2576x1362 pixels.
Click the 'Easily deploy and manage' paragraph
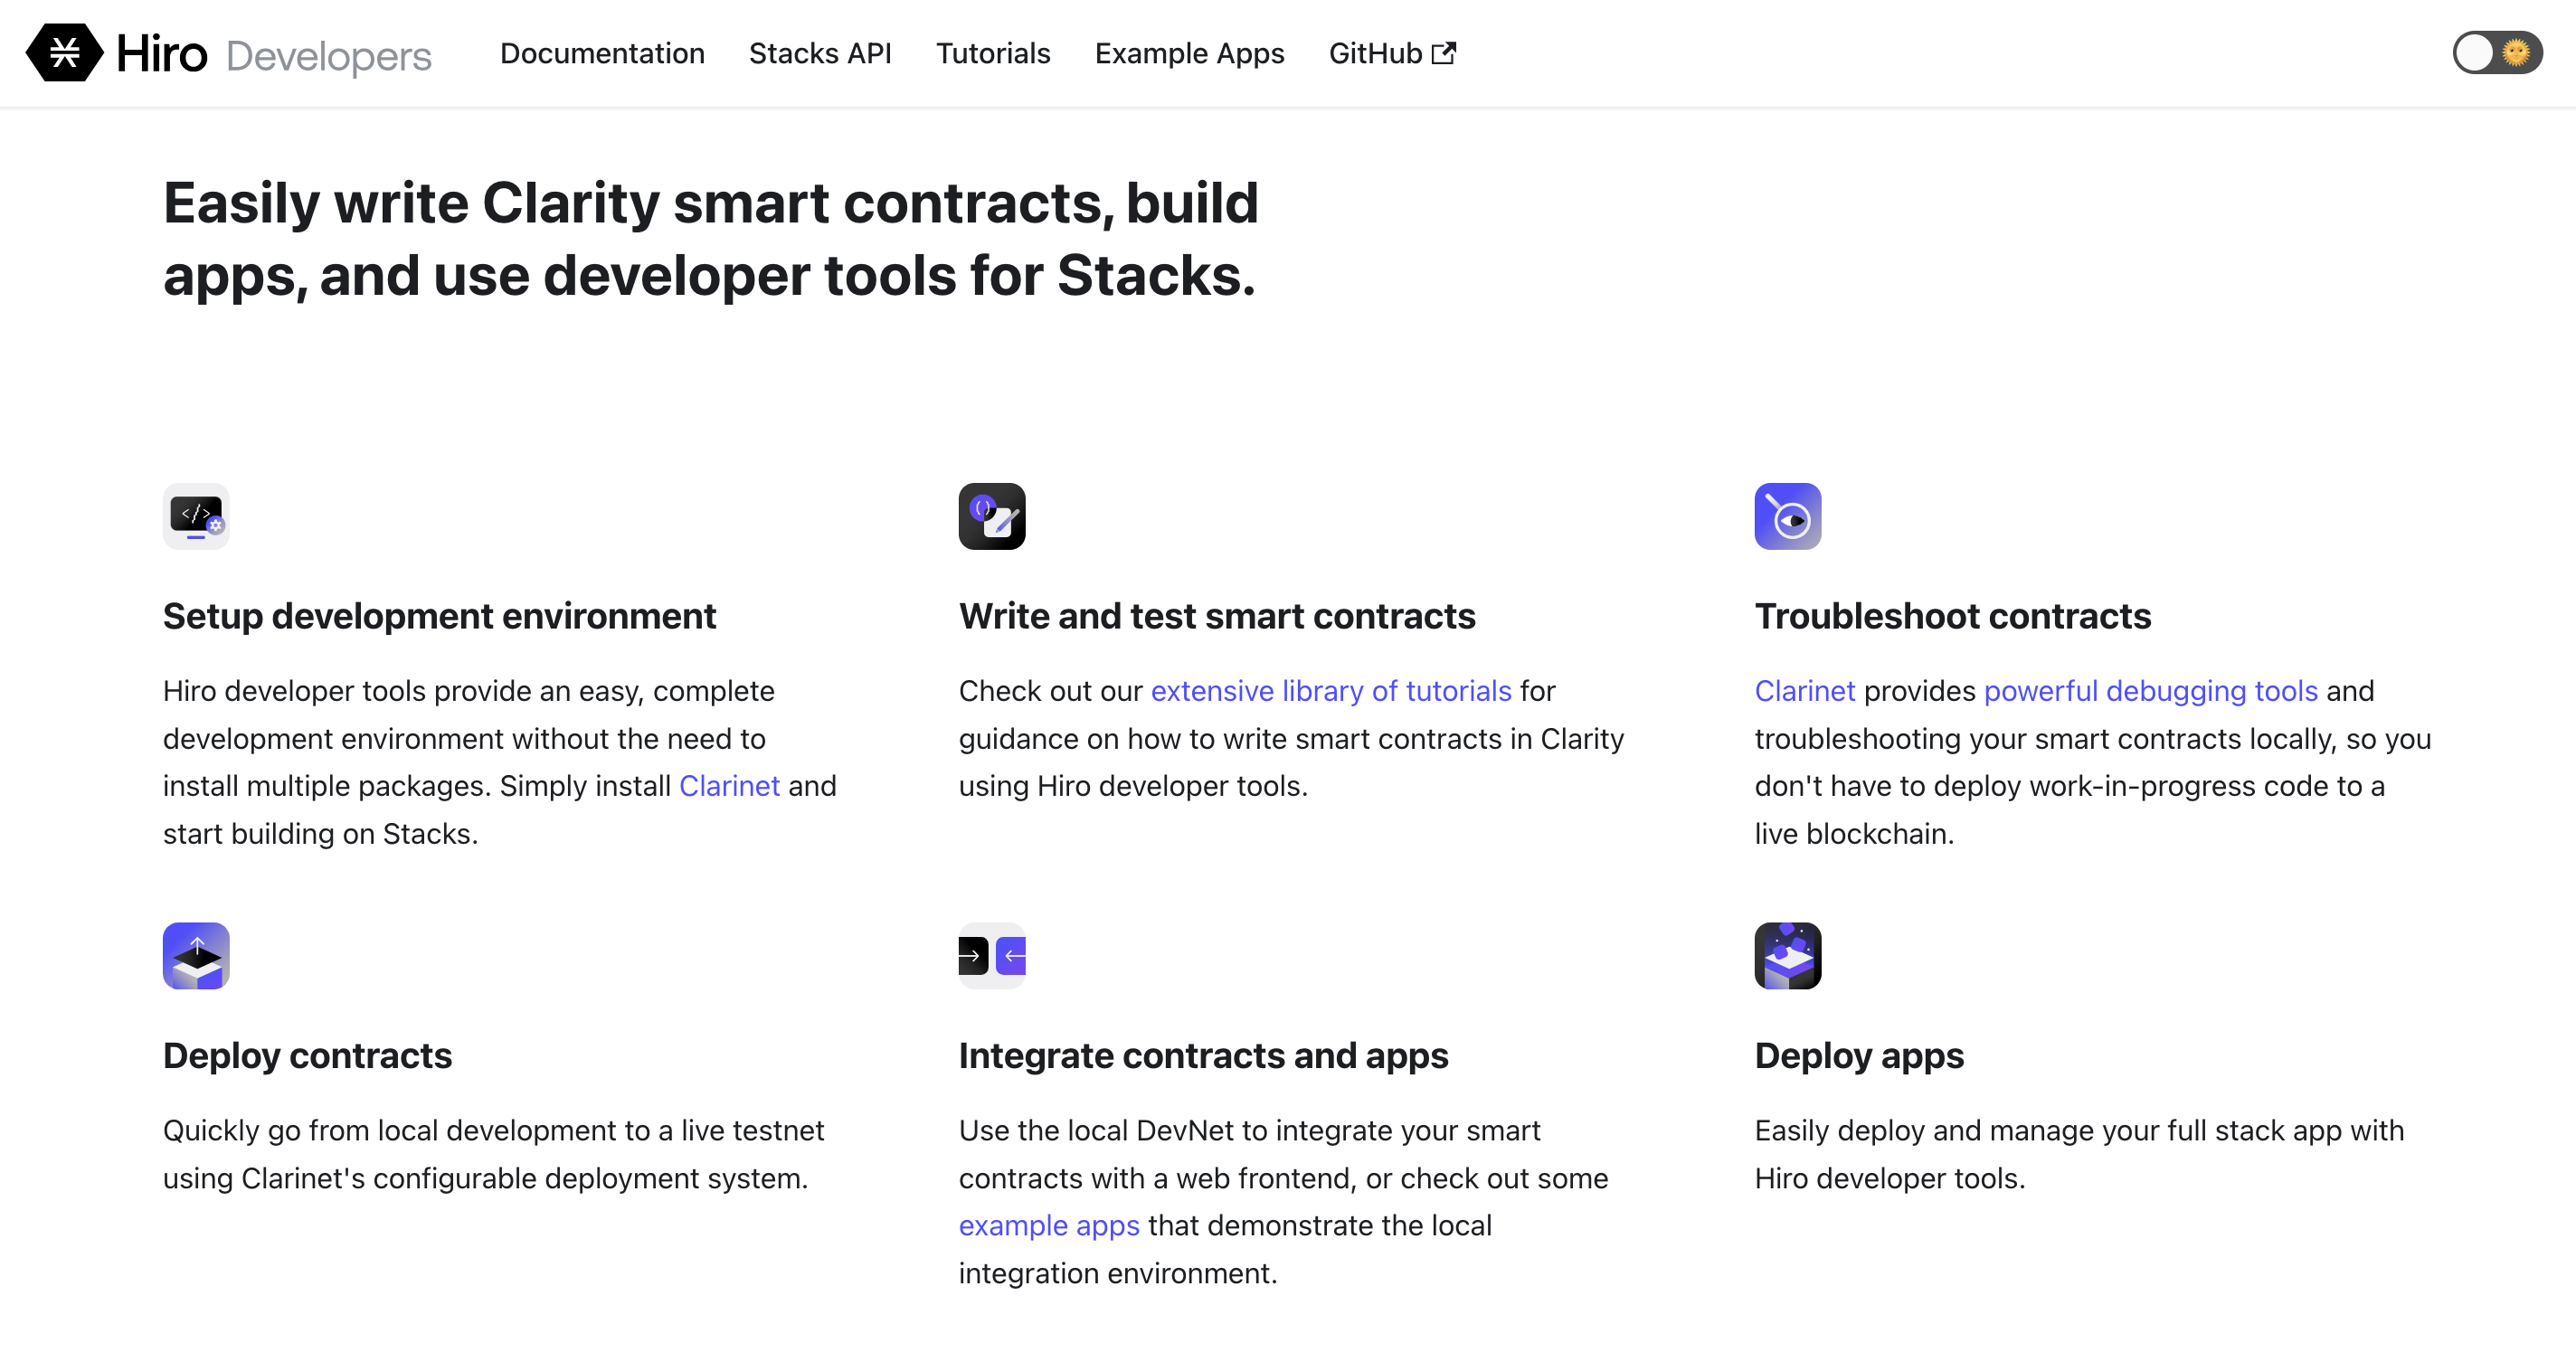2079,1154
